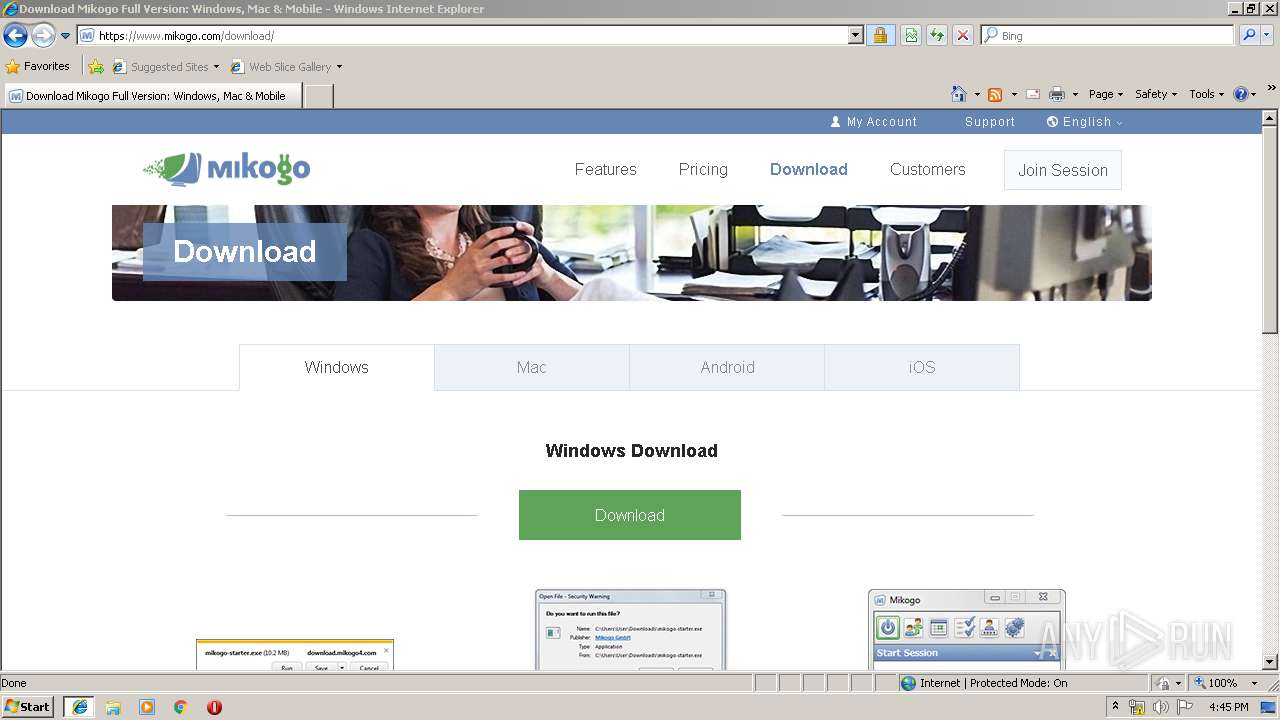Click the Join Session button
The image size is (1280, 720).
[1063, 170]
